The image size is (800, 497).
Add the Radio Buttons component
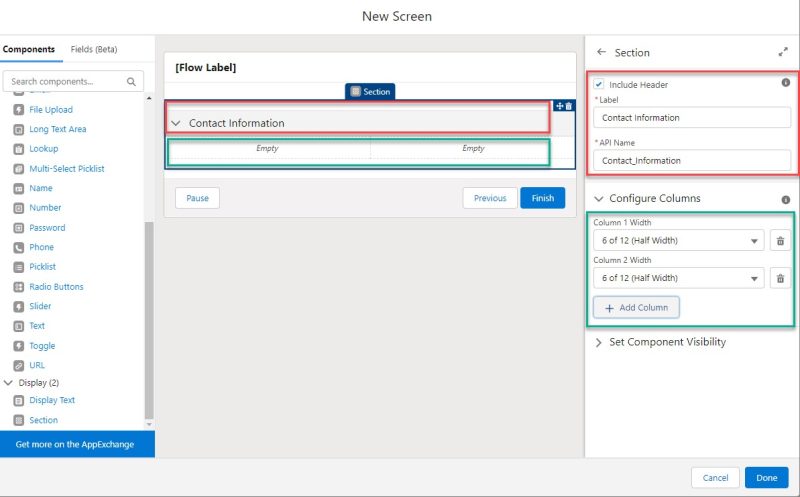(56, 287)
